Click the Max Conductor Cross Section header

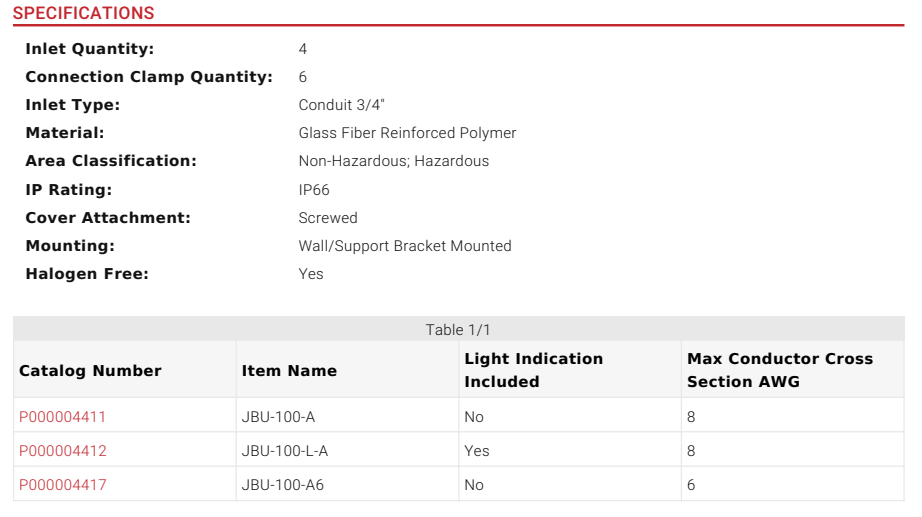tap(780, 370)
